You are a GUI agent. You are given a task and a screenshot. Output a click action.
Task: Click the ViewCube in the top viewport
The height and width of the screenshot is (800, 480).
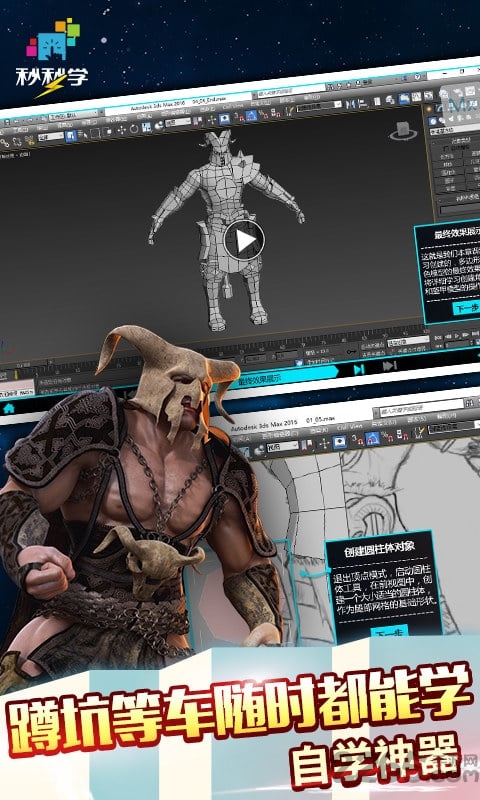click(x=404, y=132)
